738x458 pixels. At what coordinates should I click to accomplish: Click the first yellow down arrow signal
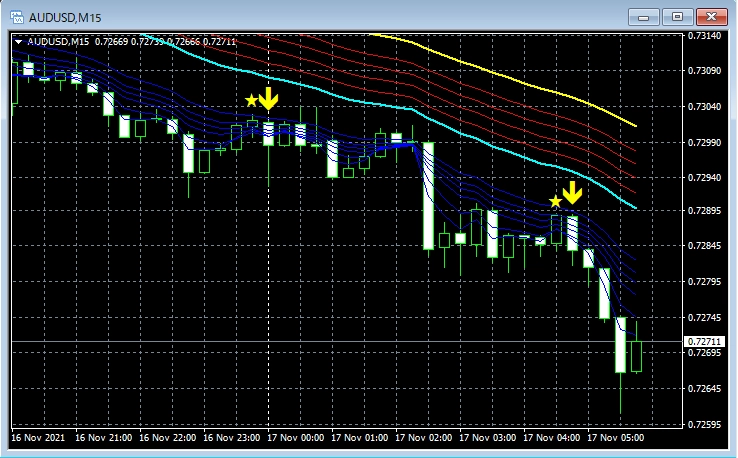tap(268, 98)
